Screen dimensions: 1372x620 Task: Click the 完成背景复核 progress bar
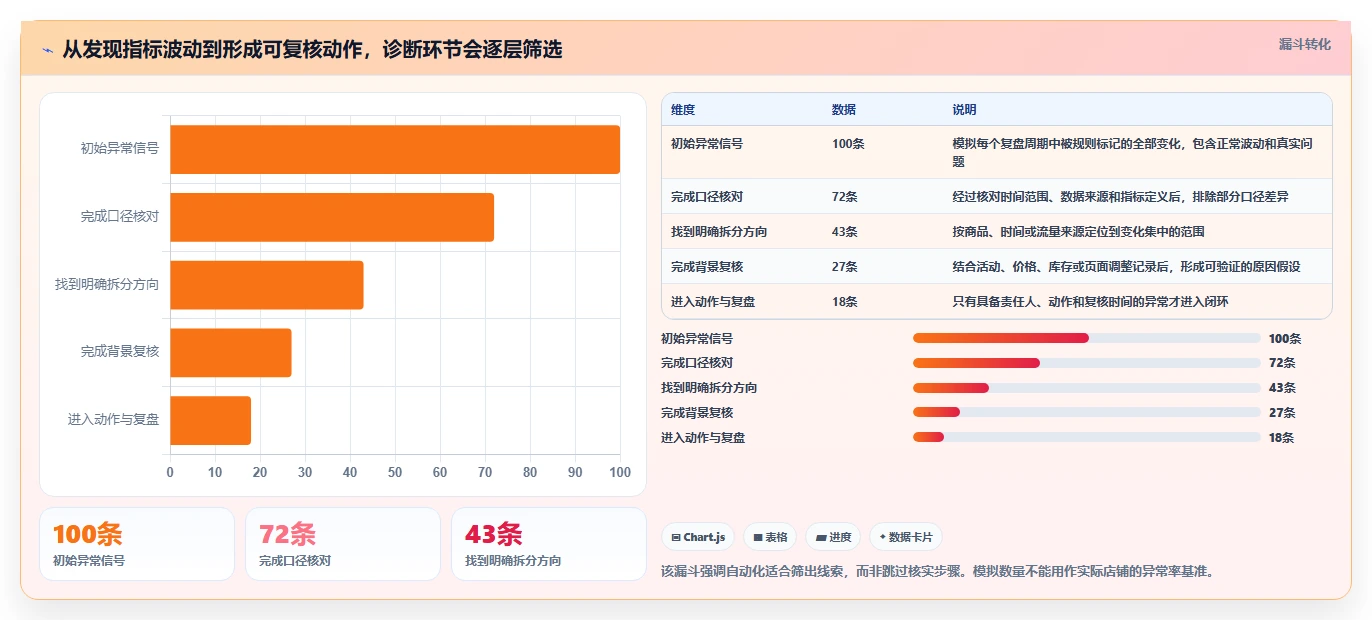pyautogui.click(x=1087, y=412)
